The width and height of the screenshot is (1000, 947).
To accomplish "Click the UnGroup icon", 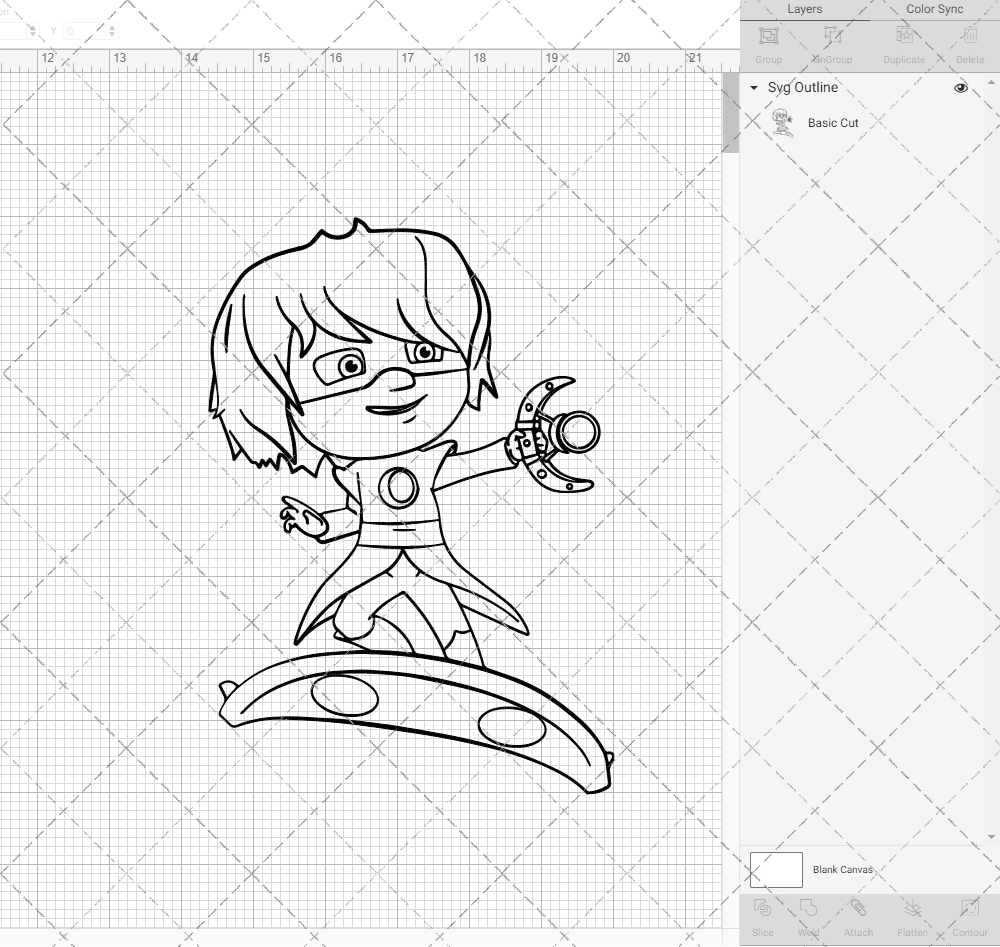I will pyautogui.click(x=833, y=42).
